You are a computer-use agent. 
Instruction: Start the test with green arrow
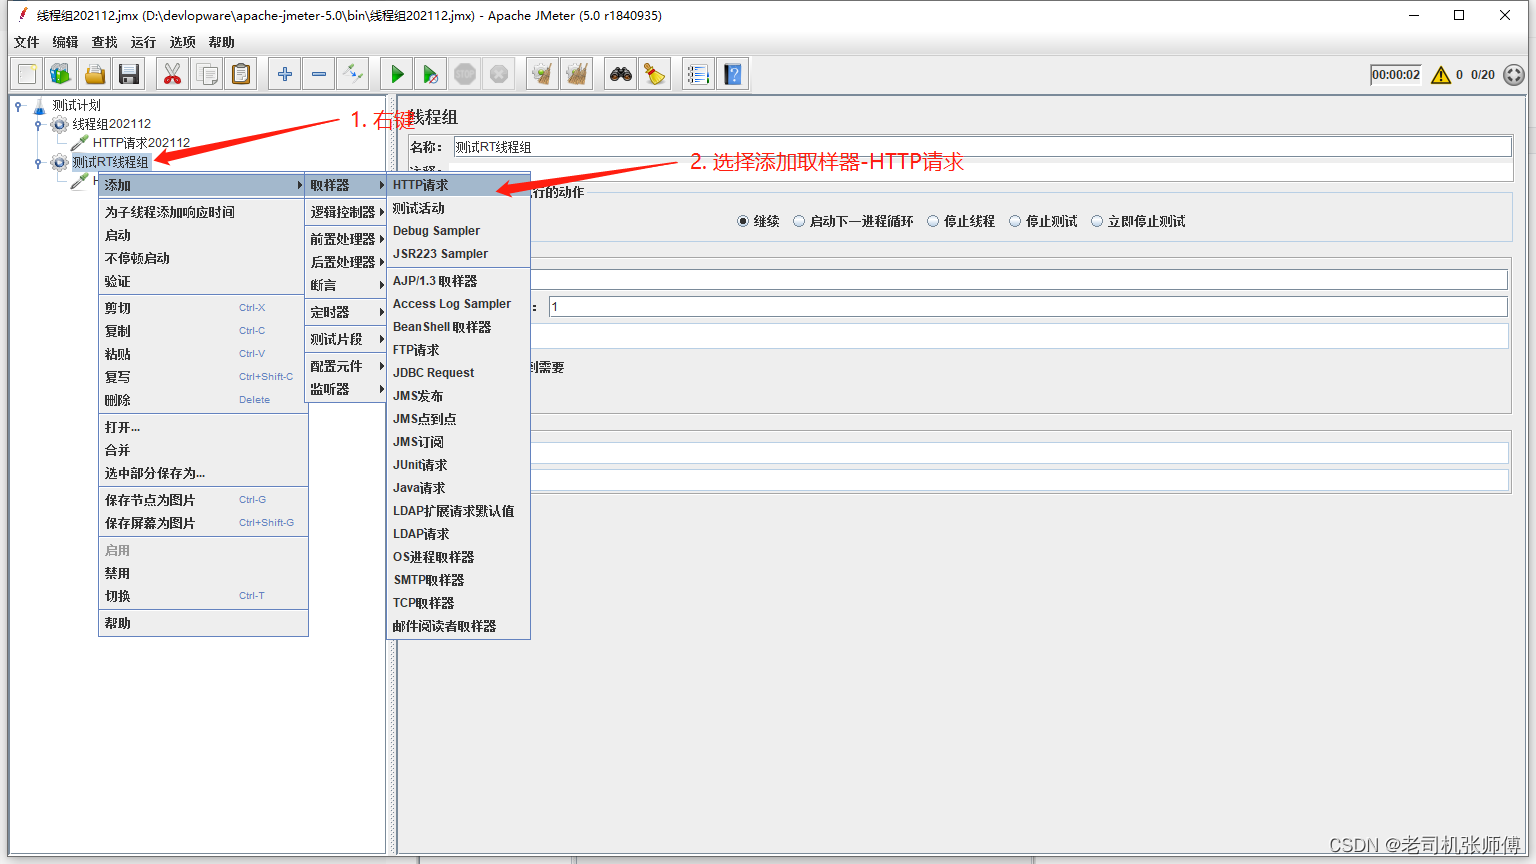coord(397,74)
